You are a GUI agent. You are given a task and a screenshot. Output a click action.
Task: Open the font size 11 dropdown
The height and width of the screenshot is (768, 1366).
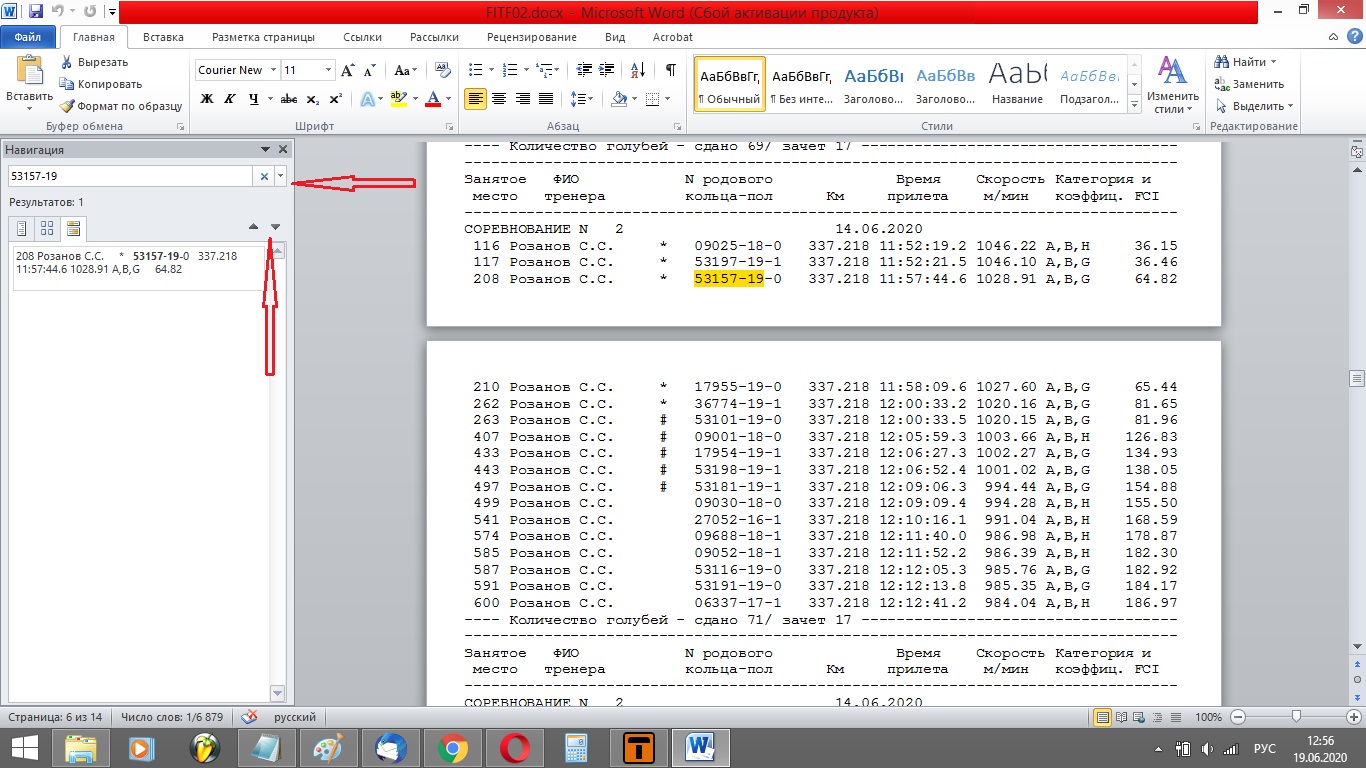(328, 70)
